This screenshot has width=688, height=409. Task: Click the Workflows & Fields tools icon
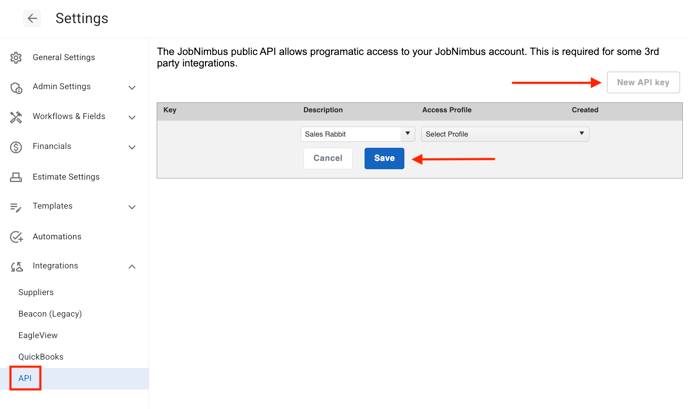(16, 117)
